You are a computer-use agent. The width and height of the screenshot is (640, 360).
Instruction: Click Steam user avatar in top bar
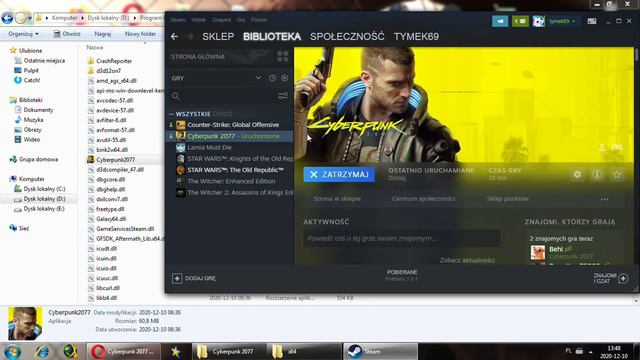539,21
